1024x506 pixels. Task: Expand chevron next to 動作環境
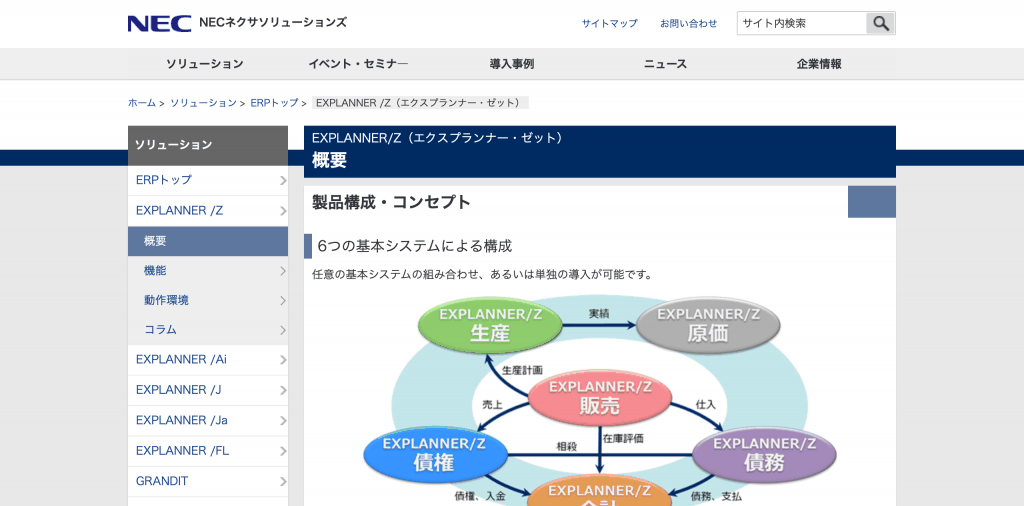tap(283, 301)
